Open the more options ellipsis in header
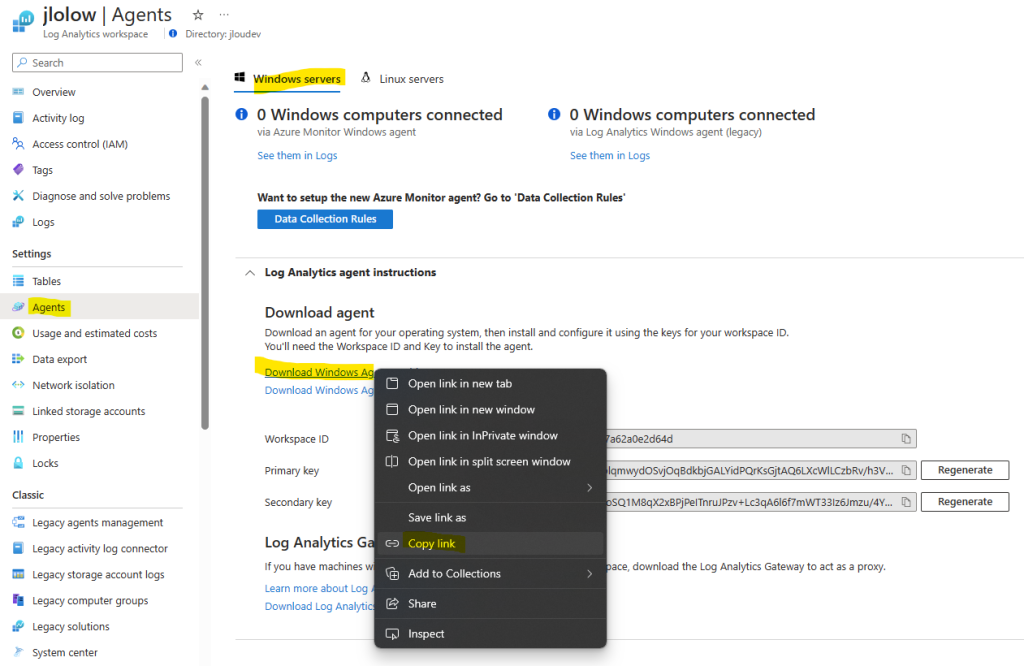The image size is (1024, 666). tap(224, 14)
